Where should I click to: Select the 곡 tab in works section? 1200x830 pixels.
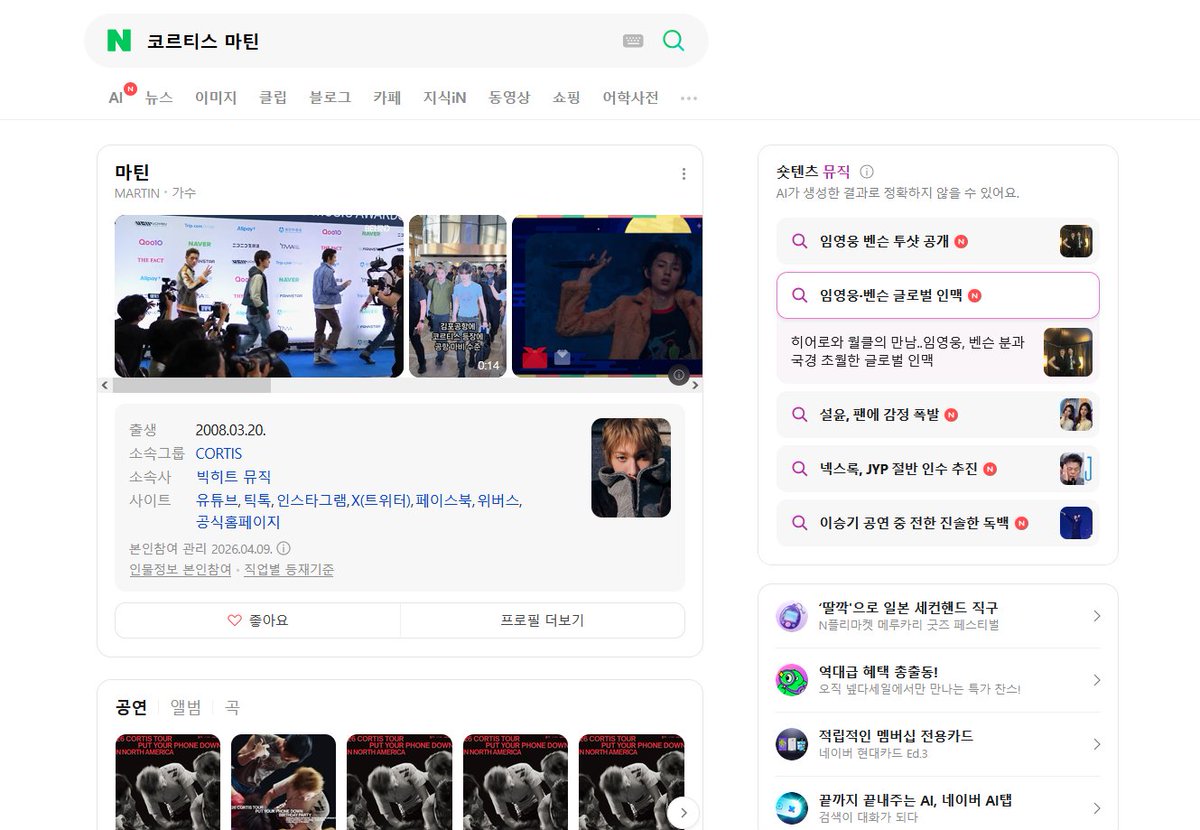232,707
